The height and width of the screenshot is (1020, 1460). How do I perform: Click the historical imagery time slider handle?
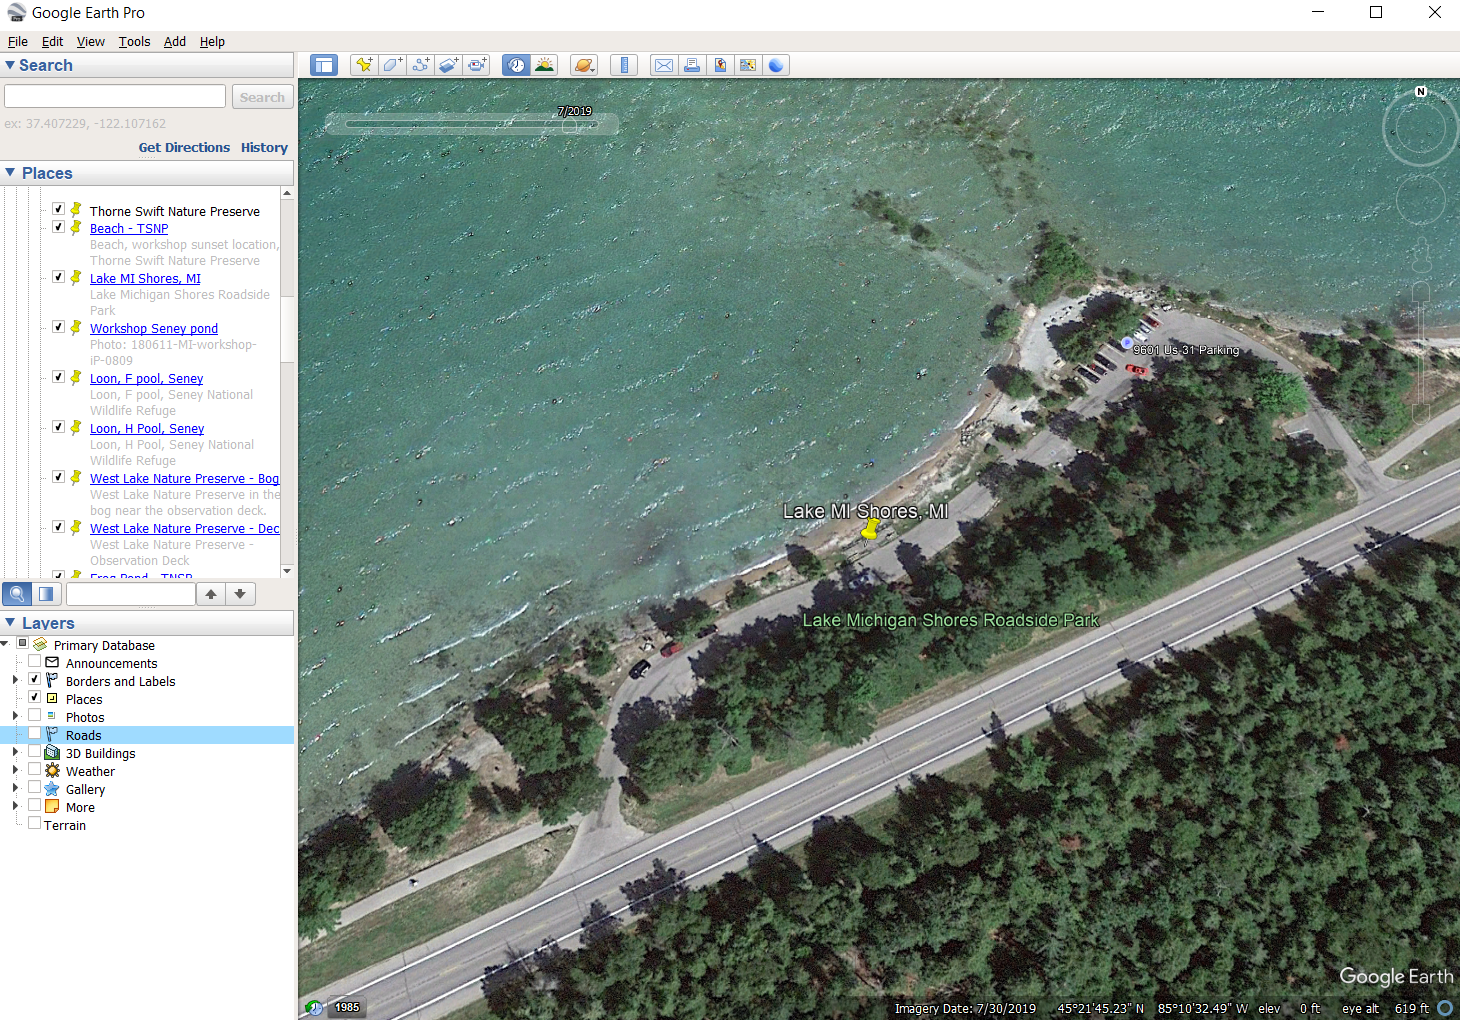569,126
